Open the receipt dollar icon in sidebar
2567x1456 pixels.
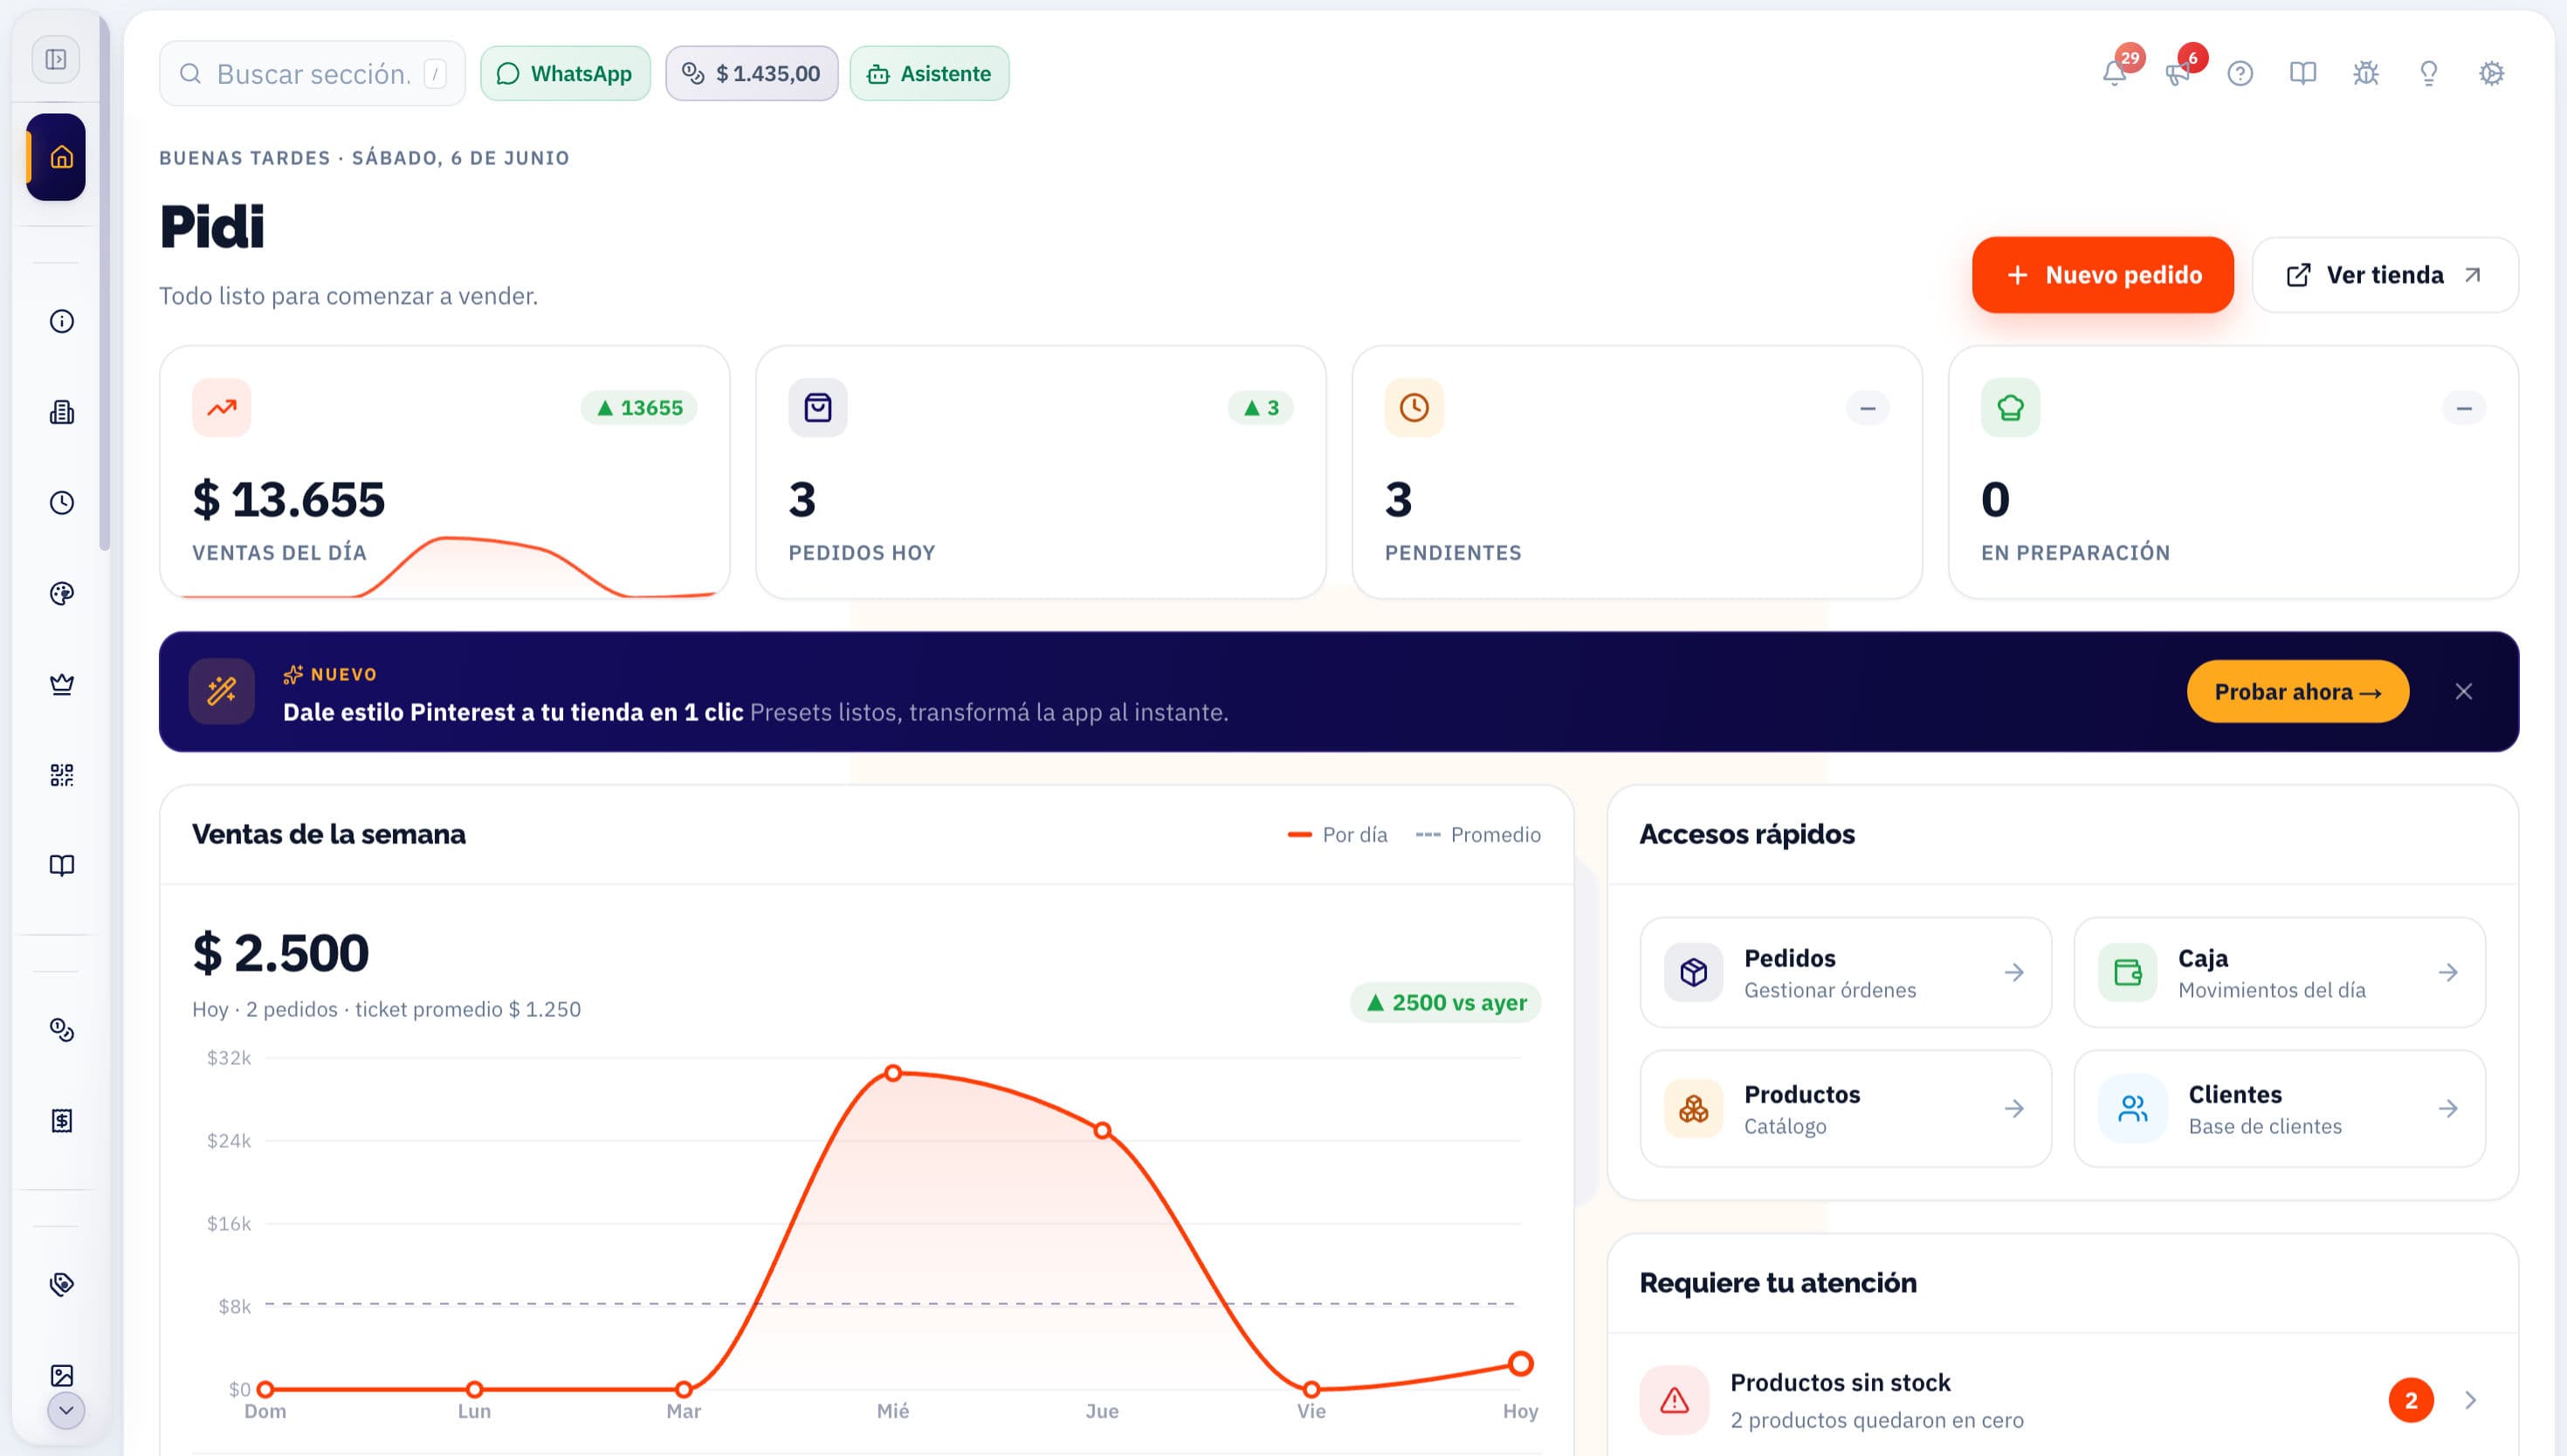(62, 1120)
